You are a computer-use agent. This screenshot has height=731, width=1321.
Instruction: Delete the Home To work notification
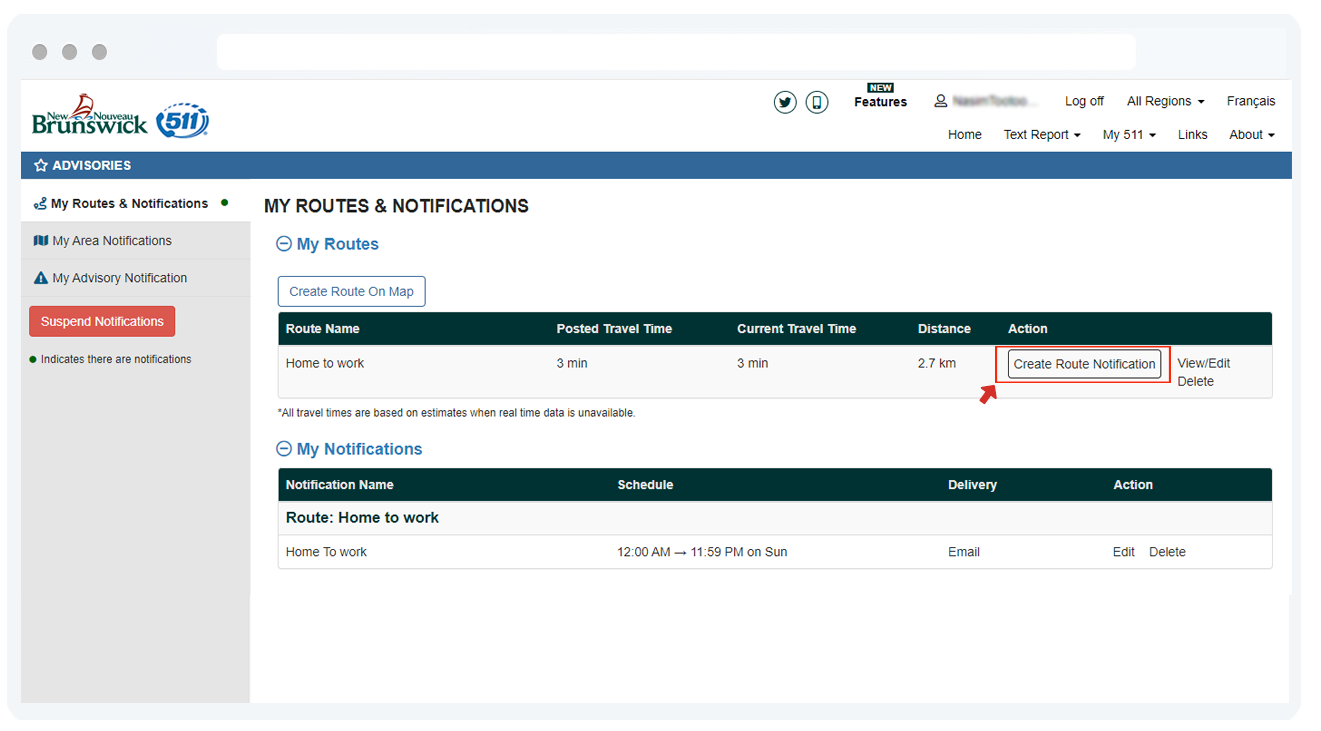click(x=1167, y=552)
